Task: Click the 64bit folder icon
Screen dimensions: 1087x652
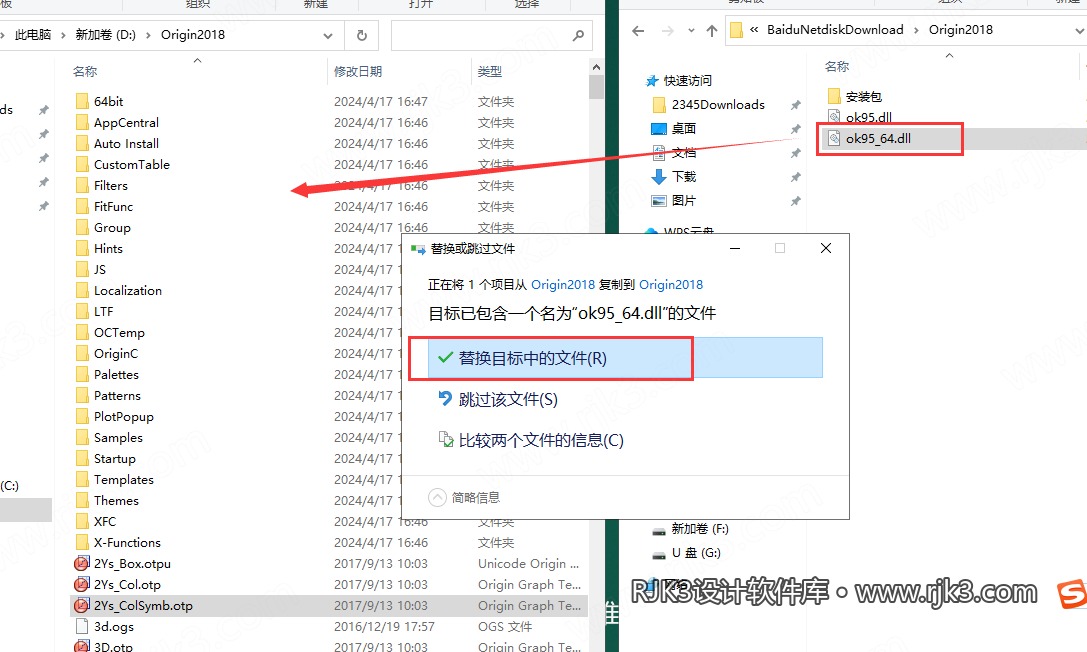Action: (x=82, y=101)
